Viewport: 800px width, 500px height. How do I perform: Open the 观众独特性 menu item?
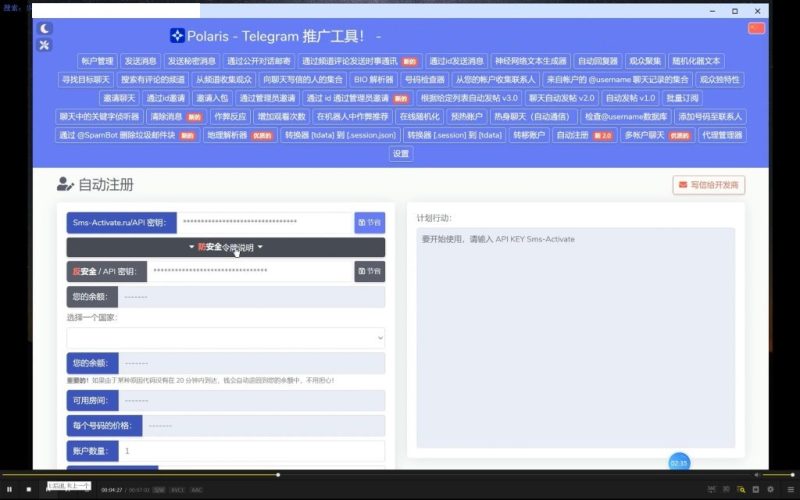point(719,80)
